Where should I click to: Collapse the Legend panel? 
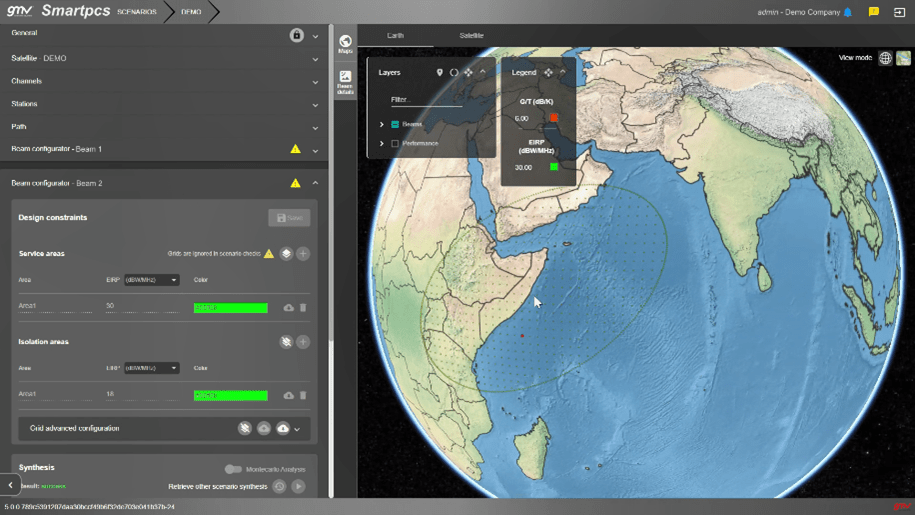click(x=563, y=72)
